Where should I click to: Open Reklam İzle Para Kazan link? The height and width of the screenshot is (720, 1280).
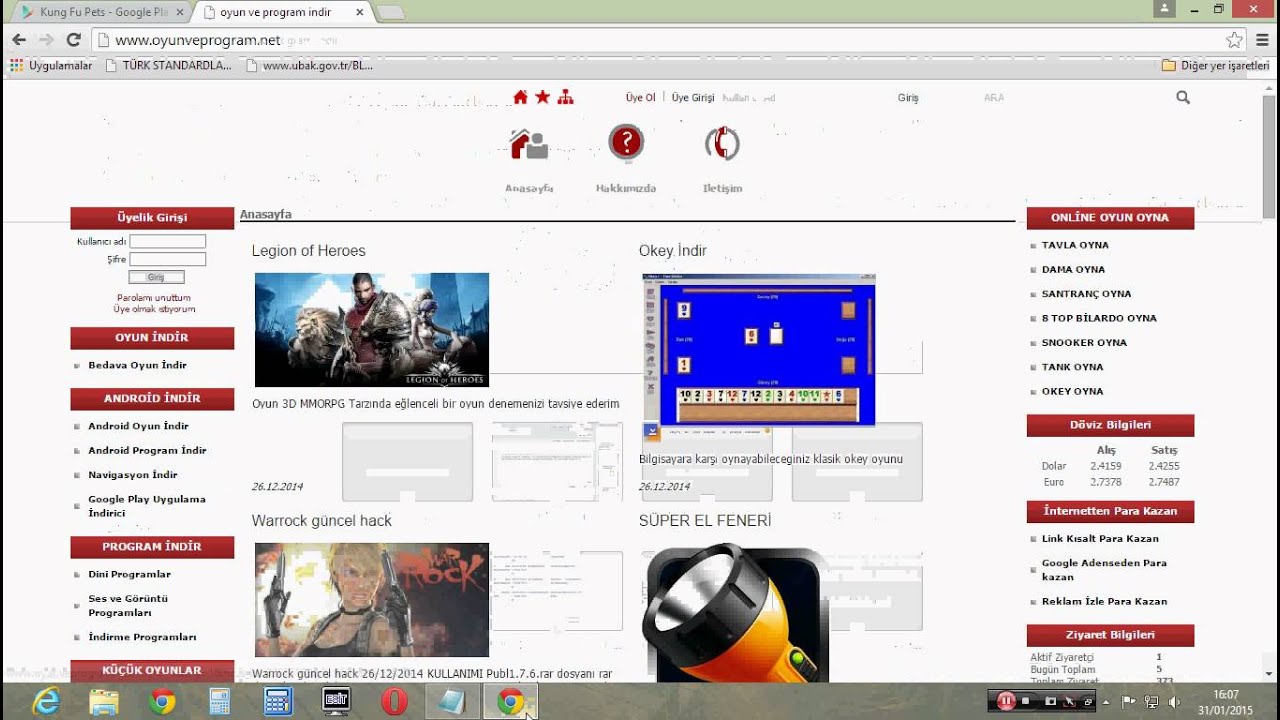coord(1104,601)
